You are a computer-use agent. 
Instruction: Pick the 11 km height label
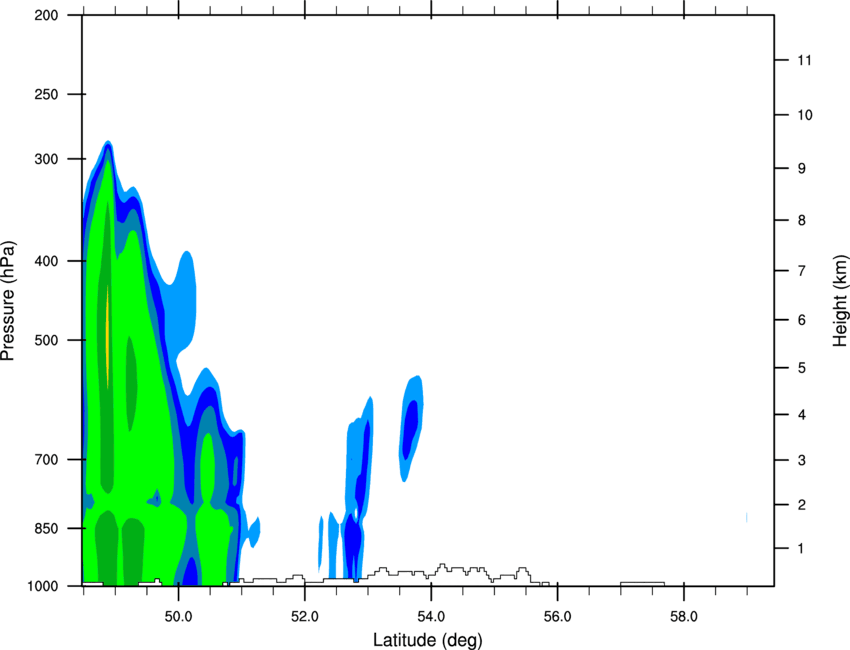click(x=805, y=60)
